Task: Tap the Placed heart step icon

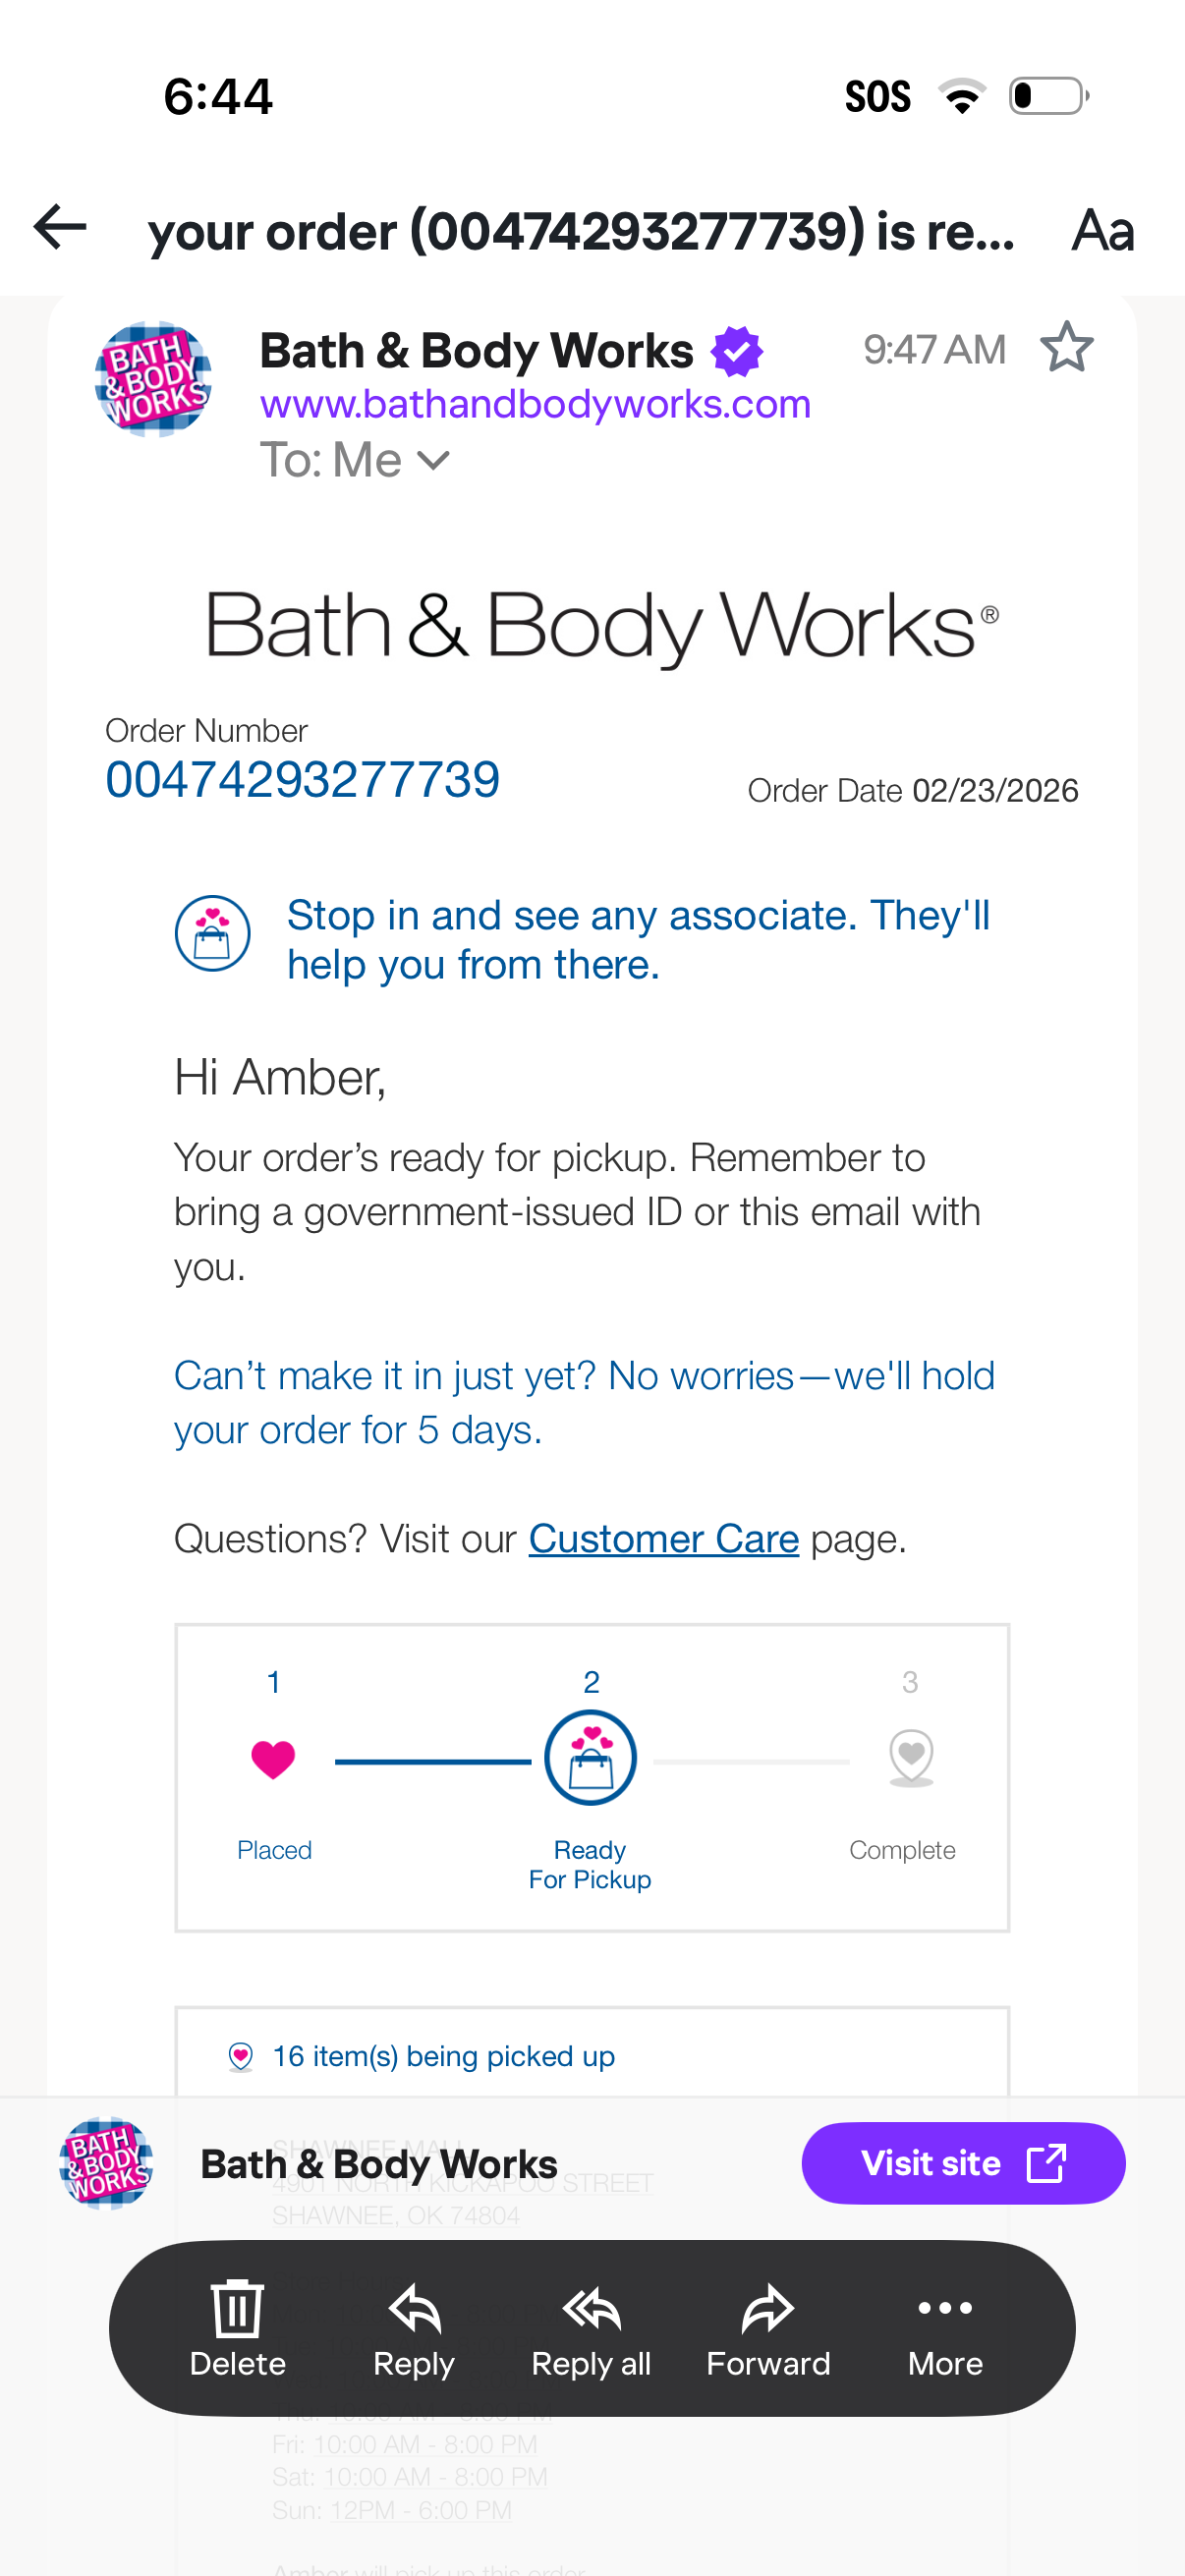Action: click(272, 1759)
